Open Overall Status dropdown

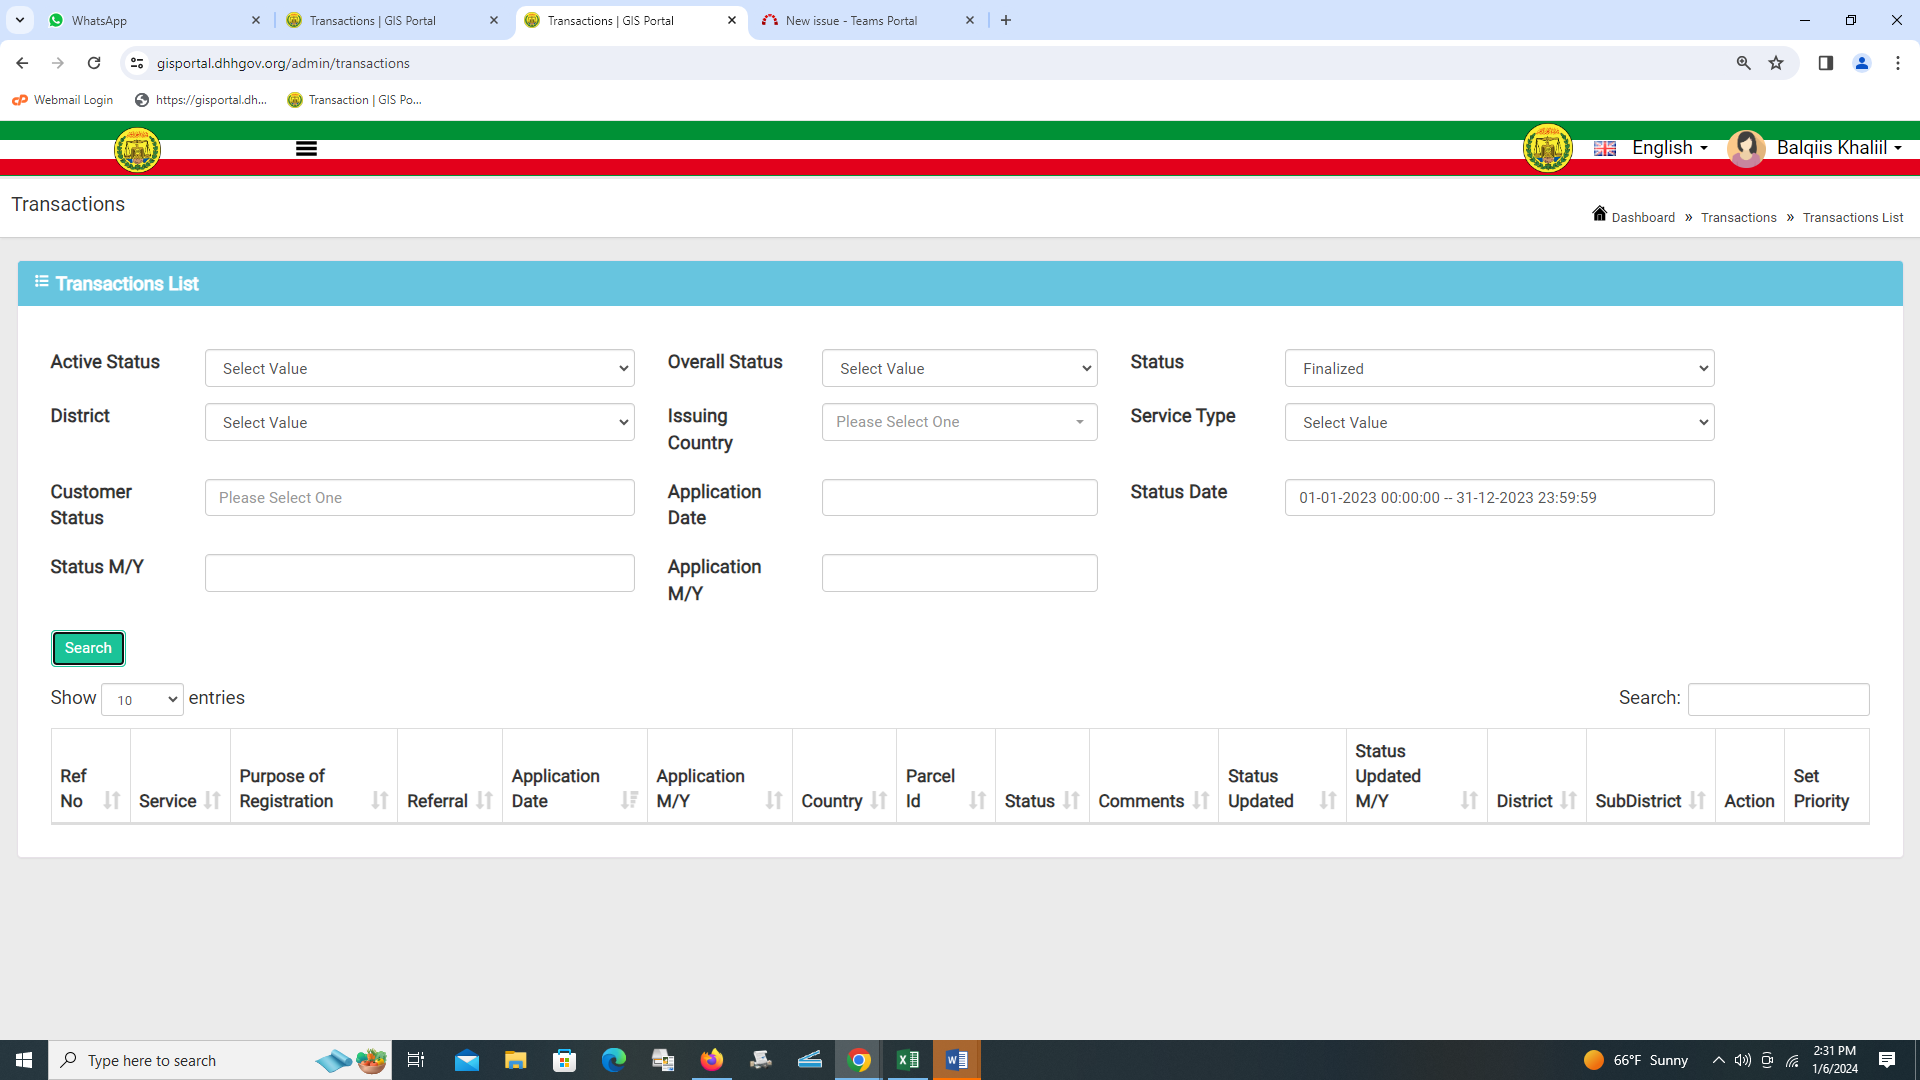pos(959,368)
